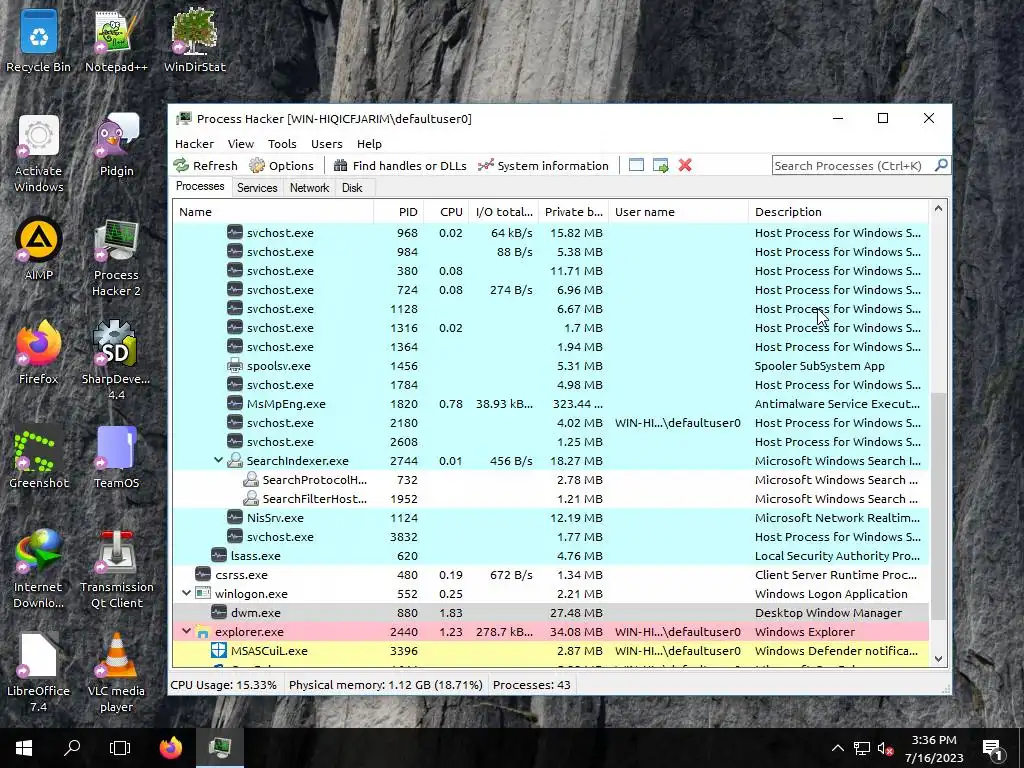Click the Windows Start button

tap(24, 748)
